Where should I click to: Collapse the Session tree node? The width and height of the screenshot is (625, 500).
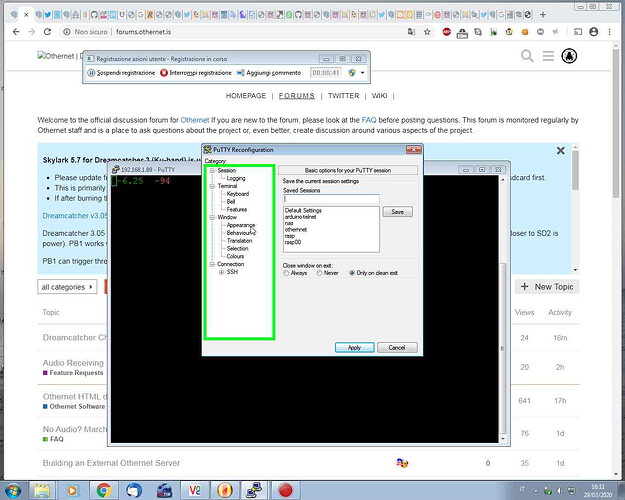point(212,170)
